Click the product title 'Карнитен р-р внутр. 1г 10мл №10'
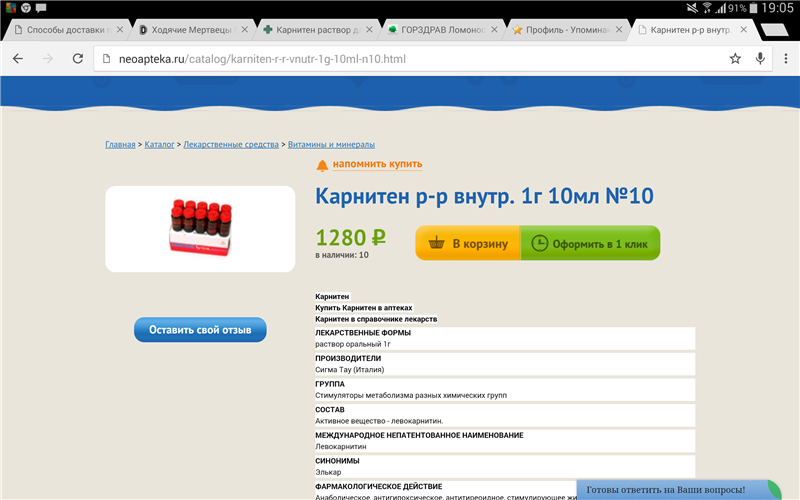Viewport: 800px width, 500px height. coord(484,196)
